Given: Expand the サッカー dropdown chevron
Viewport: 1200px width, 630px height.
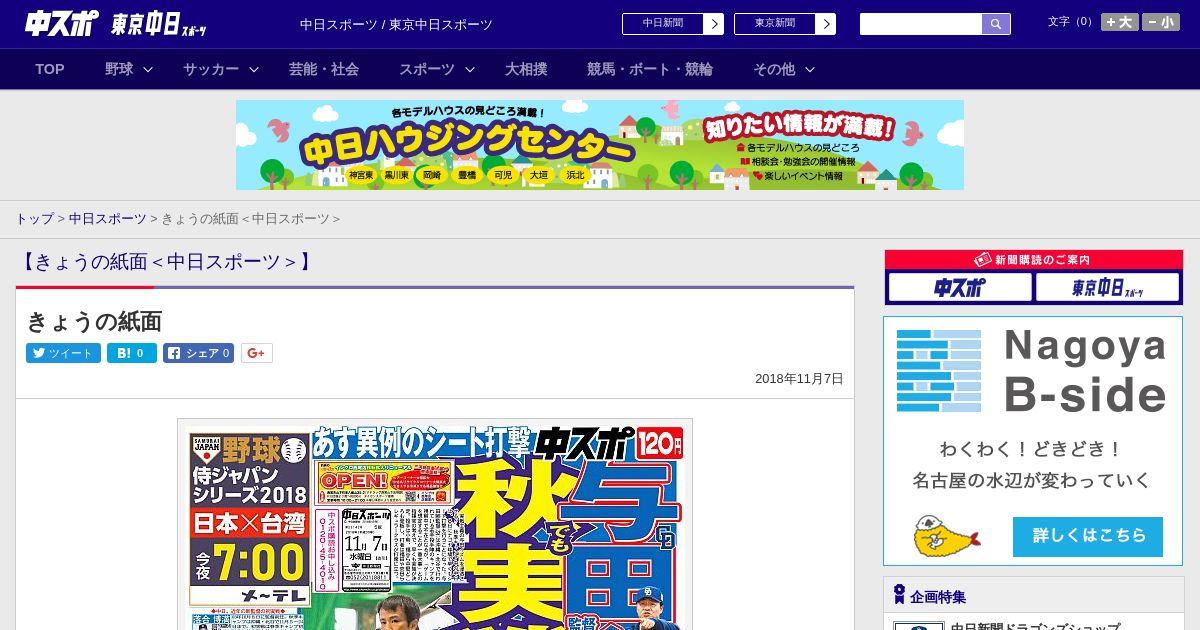Looking at the screenshot, I should pyautogui.click(x=254, y=69).
